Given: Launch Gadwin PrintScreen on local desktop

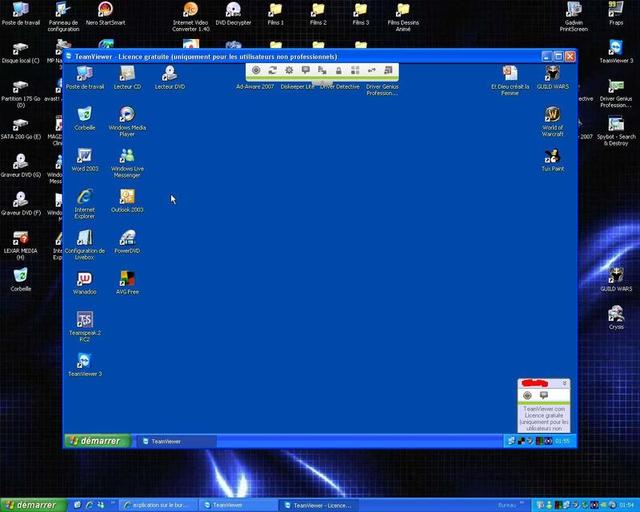Looking at the screenshot, I should pos(573,17).
